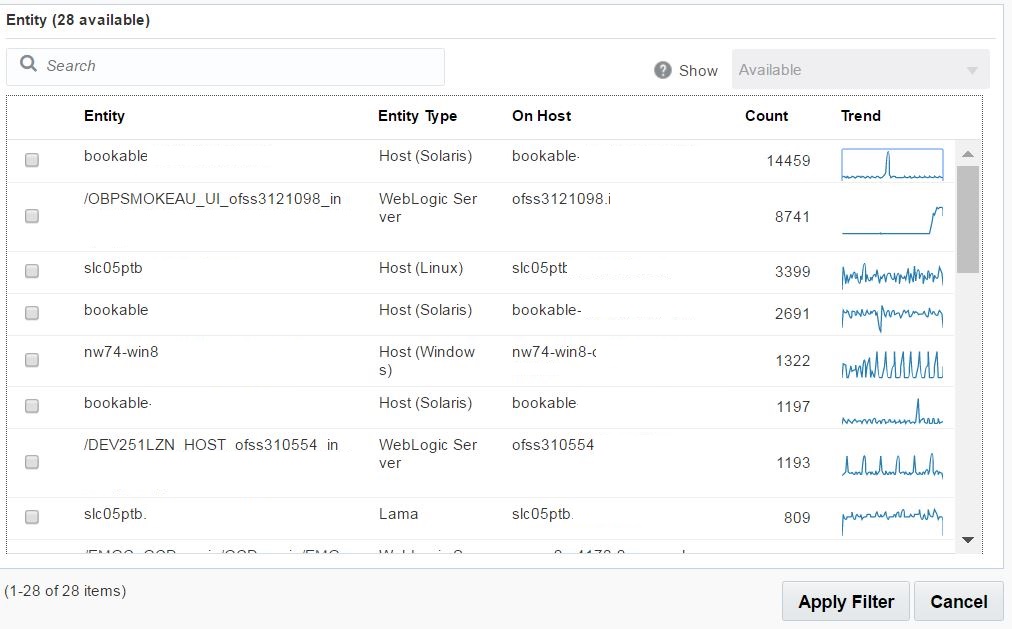Check the slc05ptb Host (Linux) row checkbox
This screenshot has height=629, width=1012.
32,271
